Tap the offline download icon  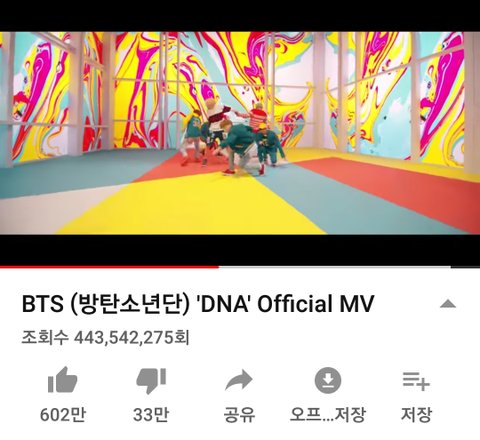click(328, 380)
